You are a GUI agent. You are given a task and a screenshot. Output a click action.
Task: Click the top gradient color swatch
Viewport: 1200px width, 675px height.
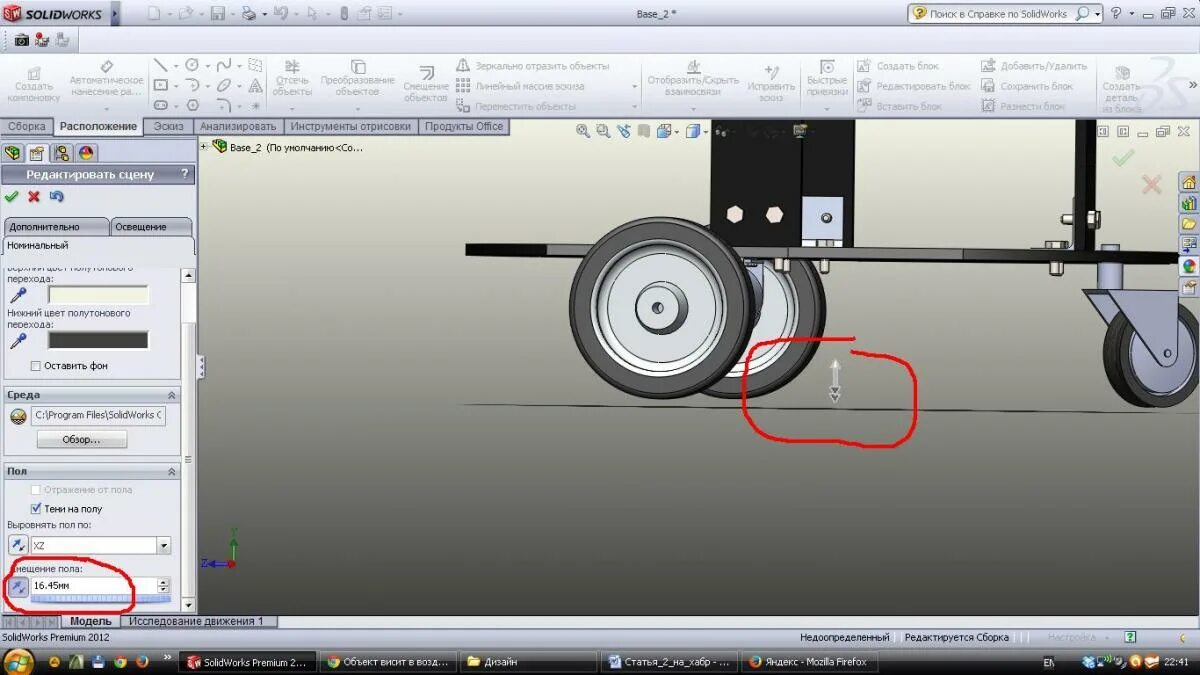[98, 295]
